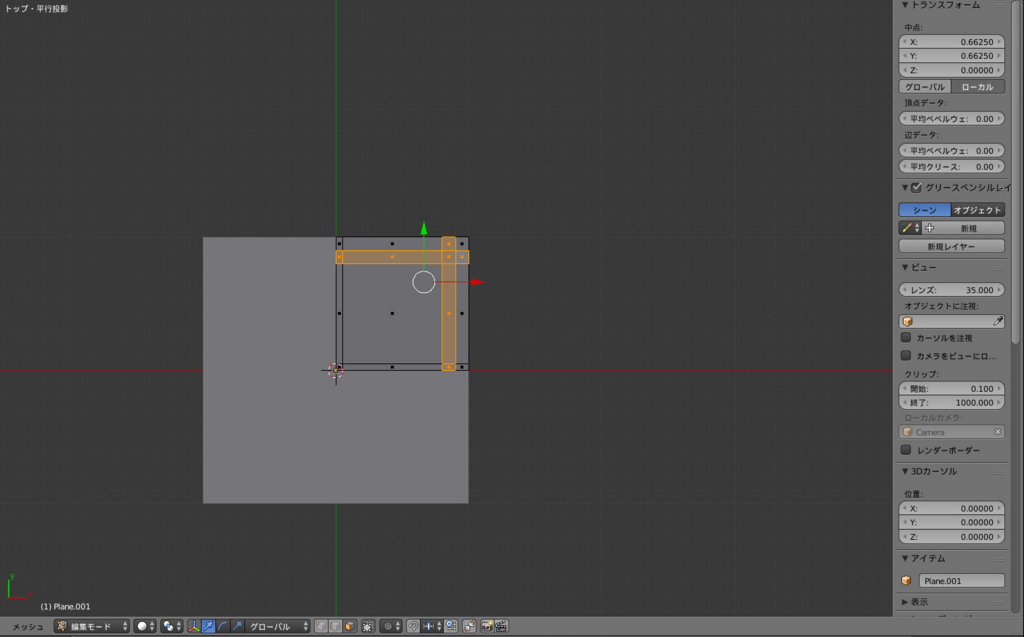This screenshot has height=637, width=1024.
Task: Open the pivot point dropdown
Action: tap(171, 627)
